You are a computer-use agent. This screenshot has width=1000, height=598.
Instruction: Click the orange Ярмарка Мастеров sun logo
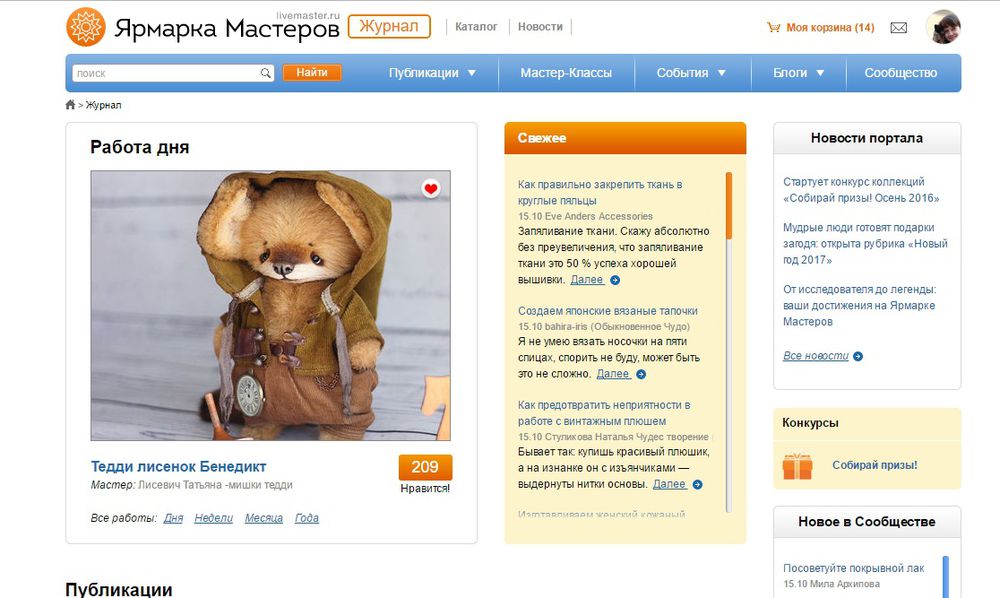[85, 27]
